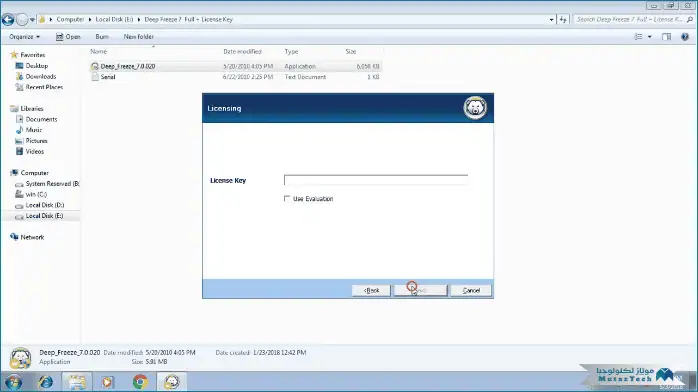
Task: Open the Windows Start menu
Action: click(13, 382)
